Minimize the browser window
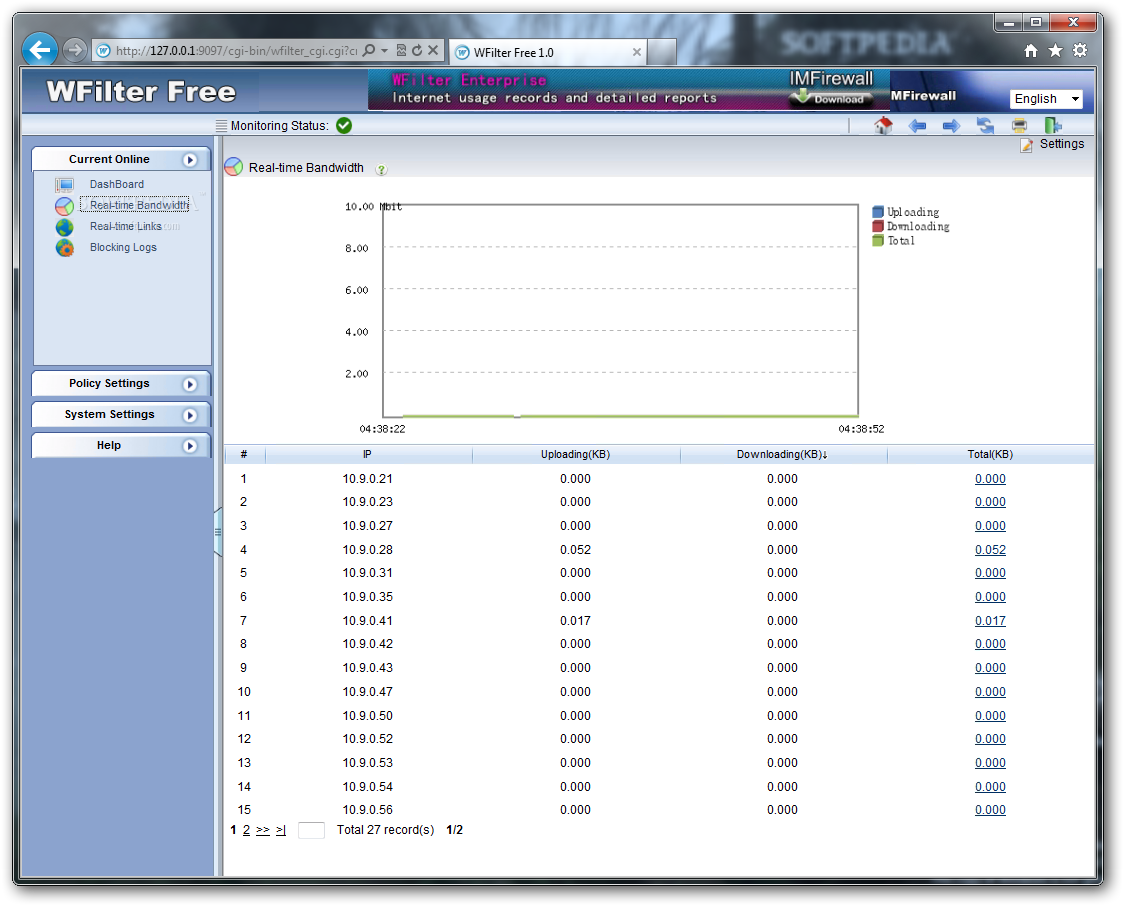Screen dimensions: 1124x906 coord(1009,22)
